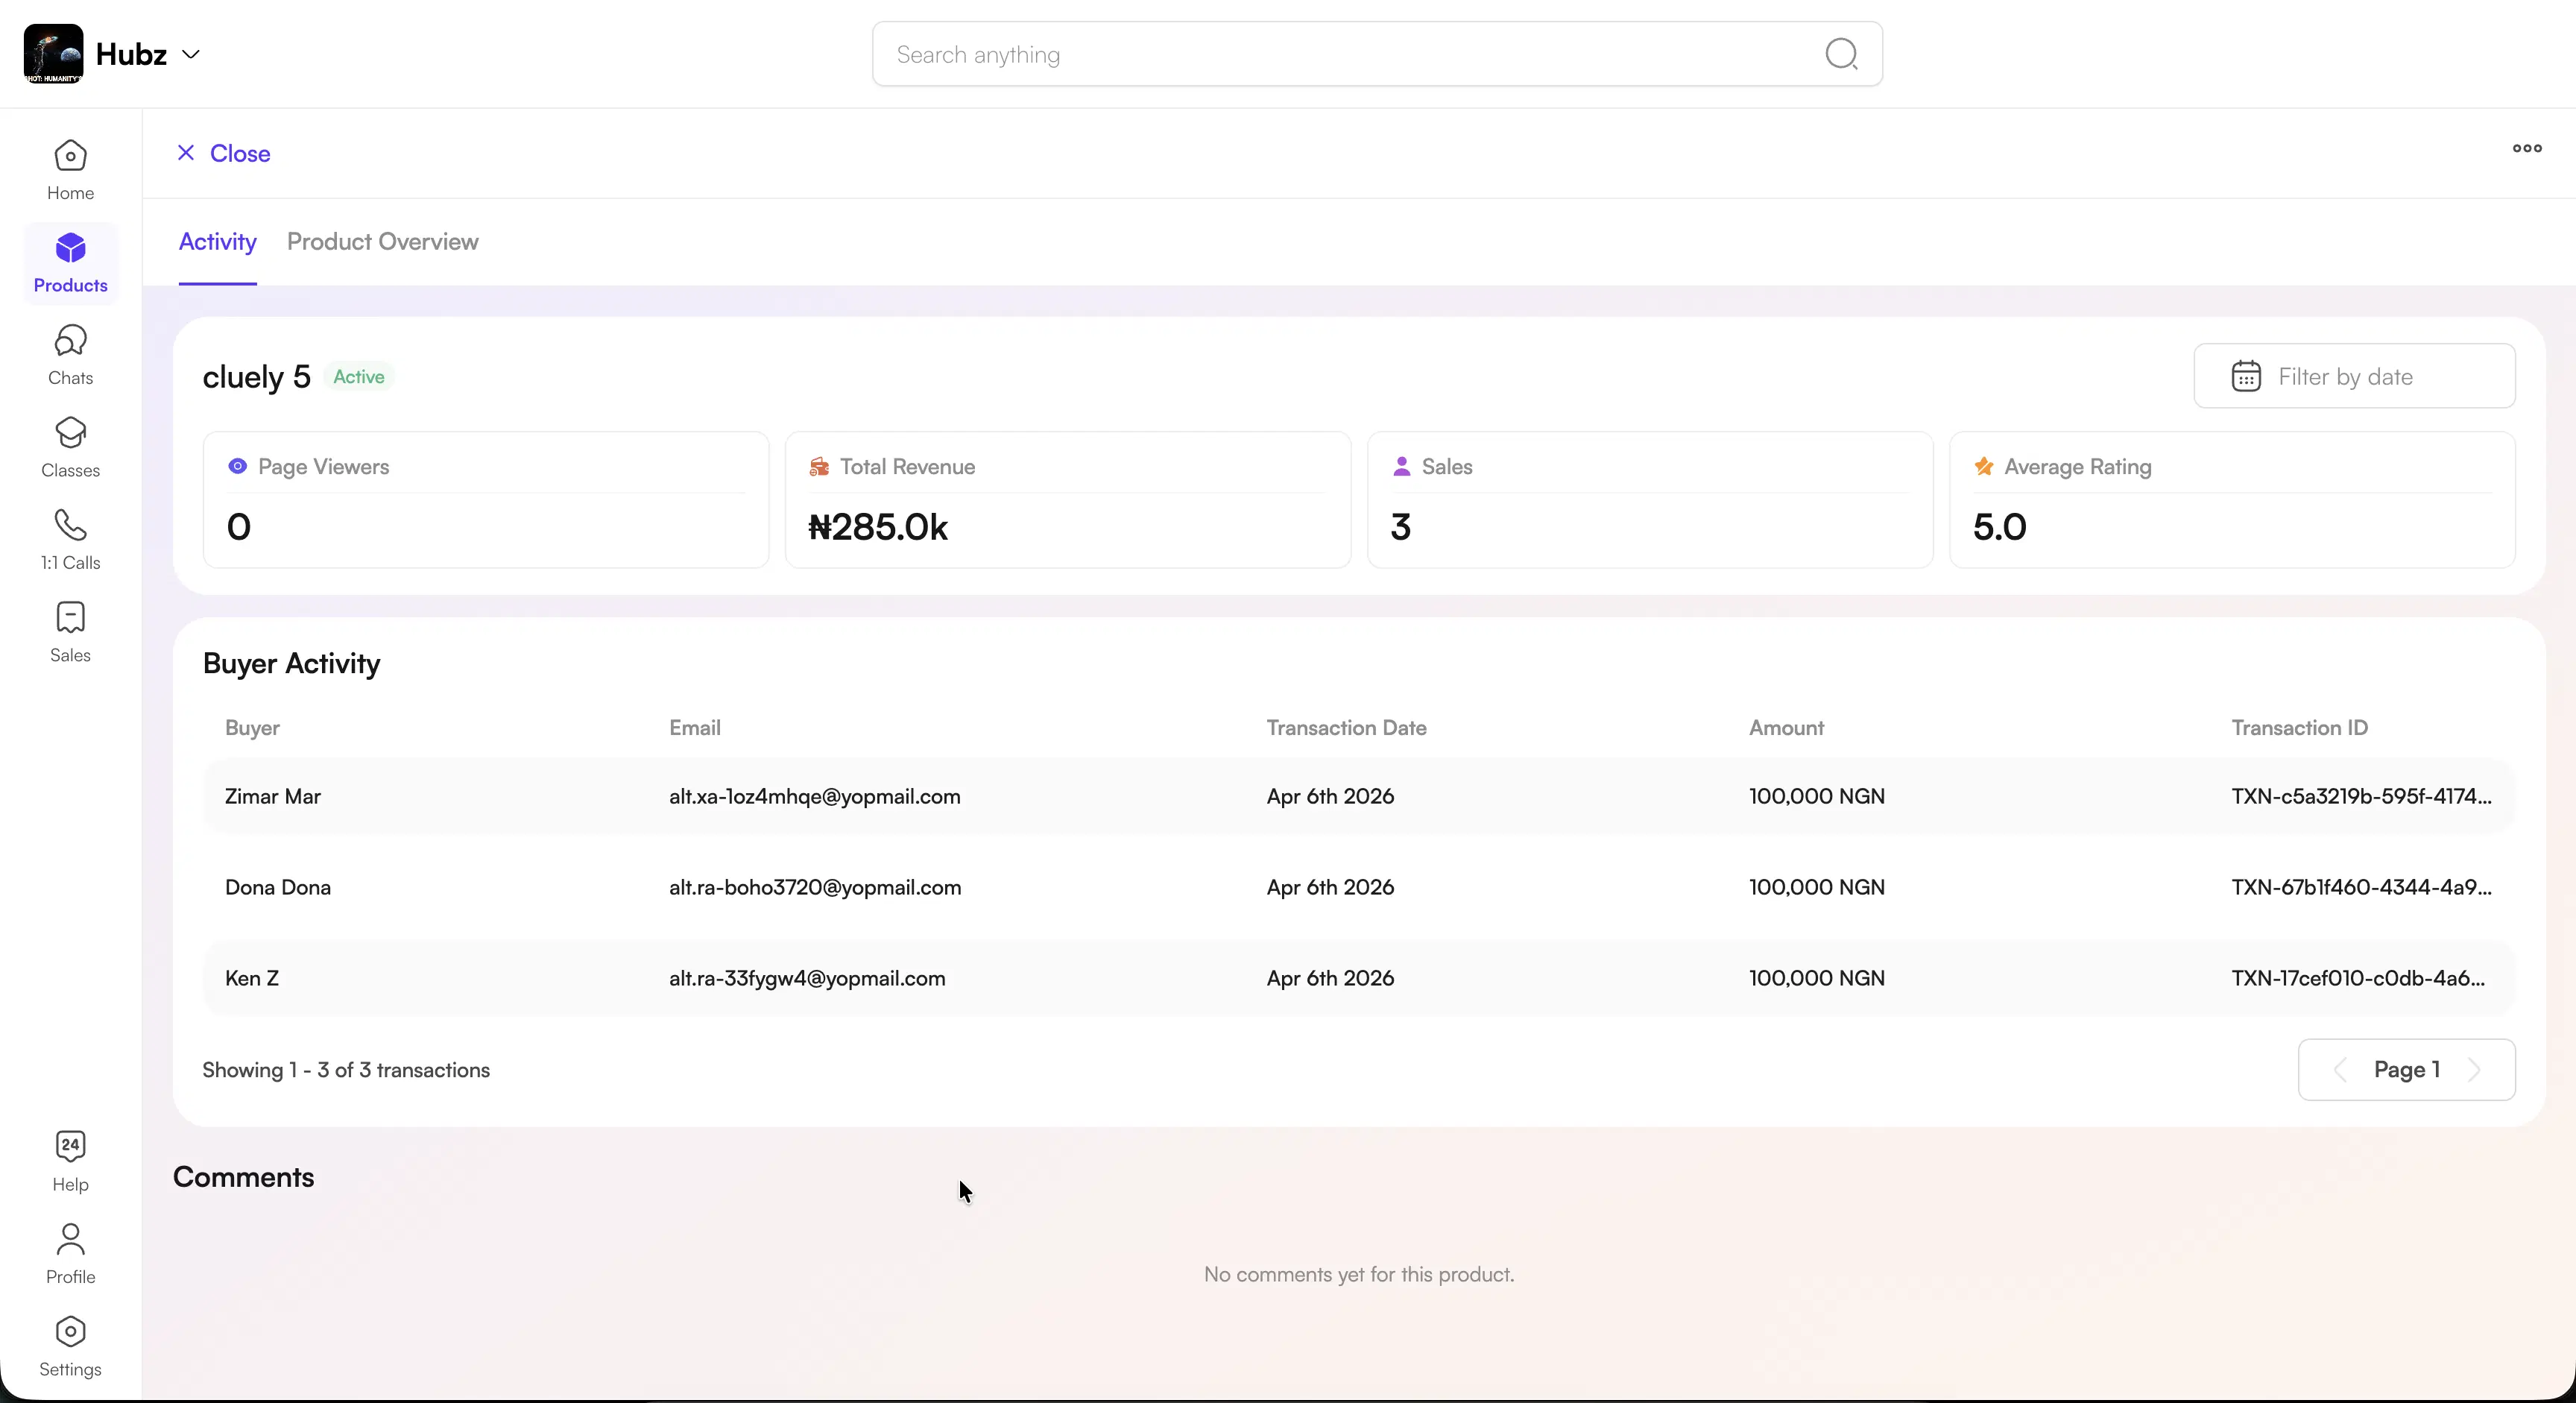Open the three-dot more options menu
Screen dimensions: 2576x1403
[x=2527, y=149]
